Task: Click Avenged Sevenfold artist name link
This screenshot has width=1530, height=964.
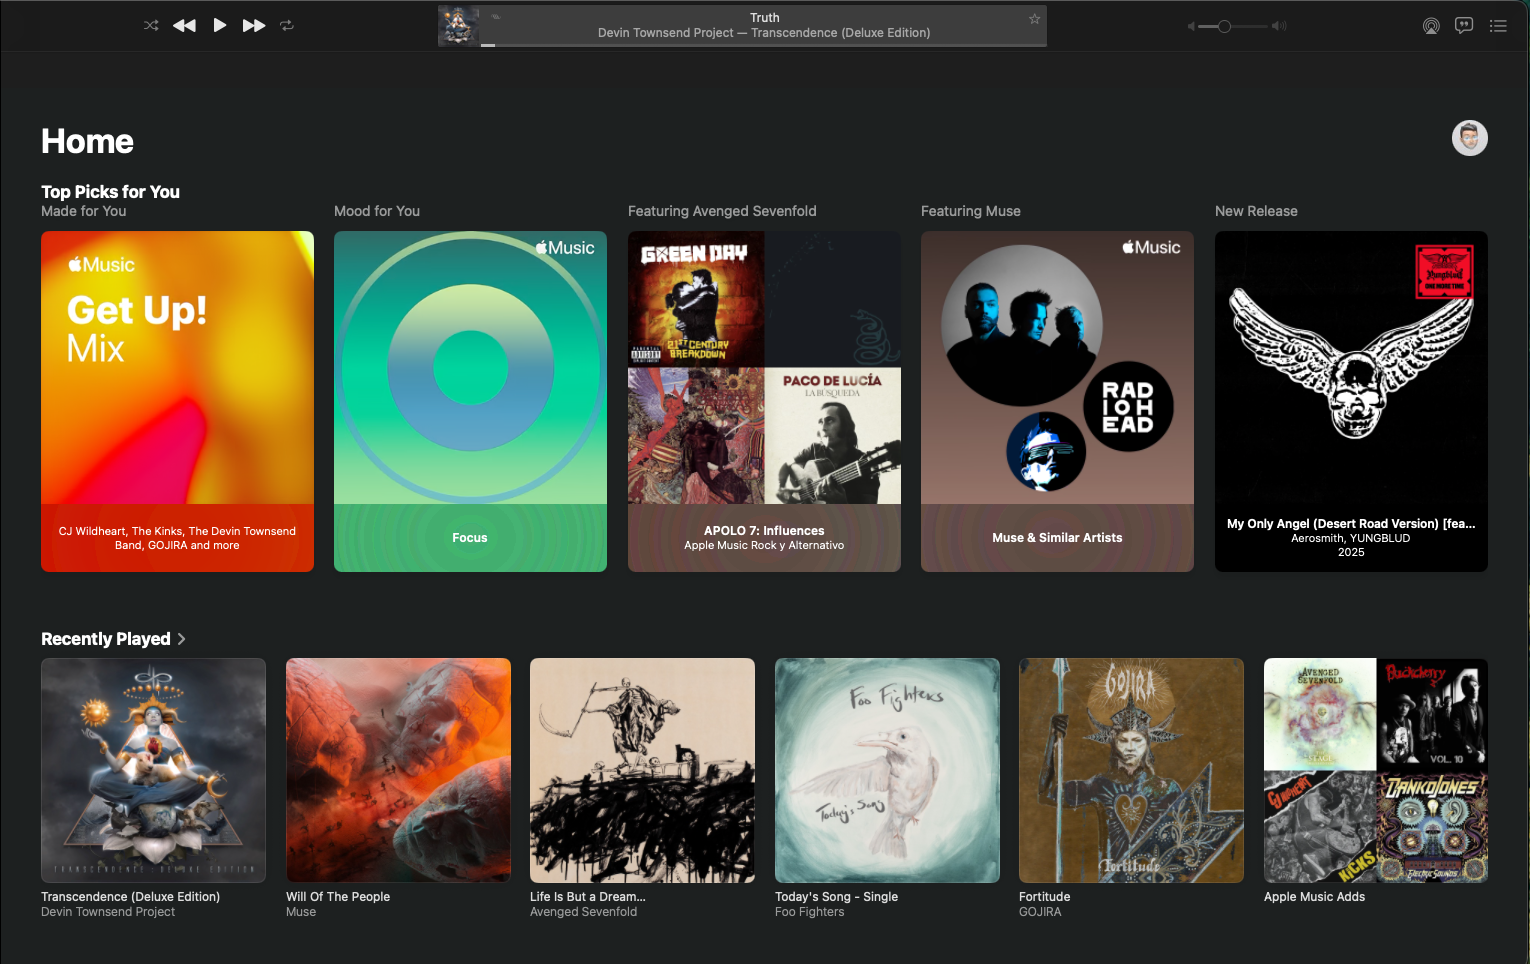Action: pos(583,912)
